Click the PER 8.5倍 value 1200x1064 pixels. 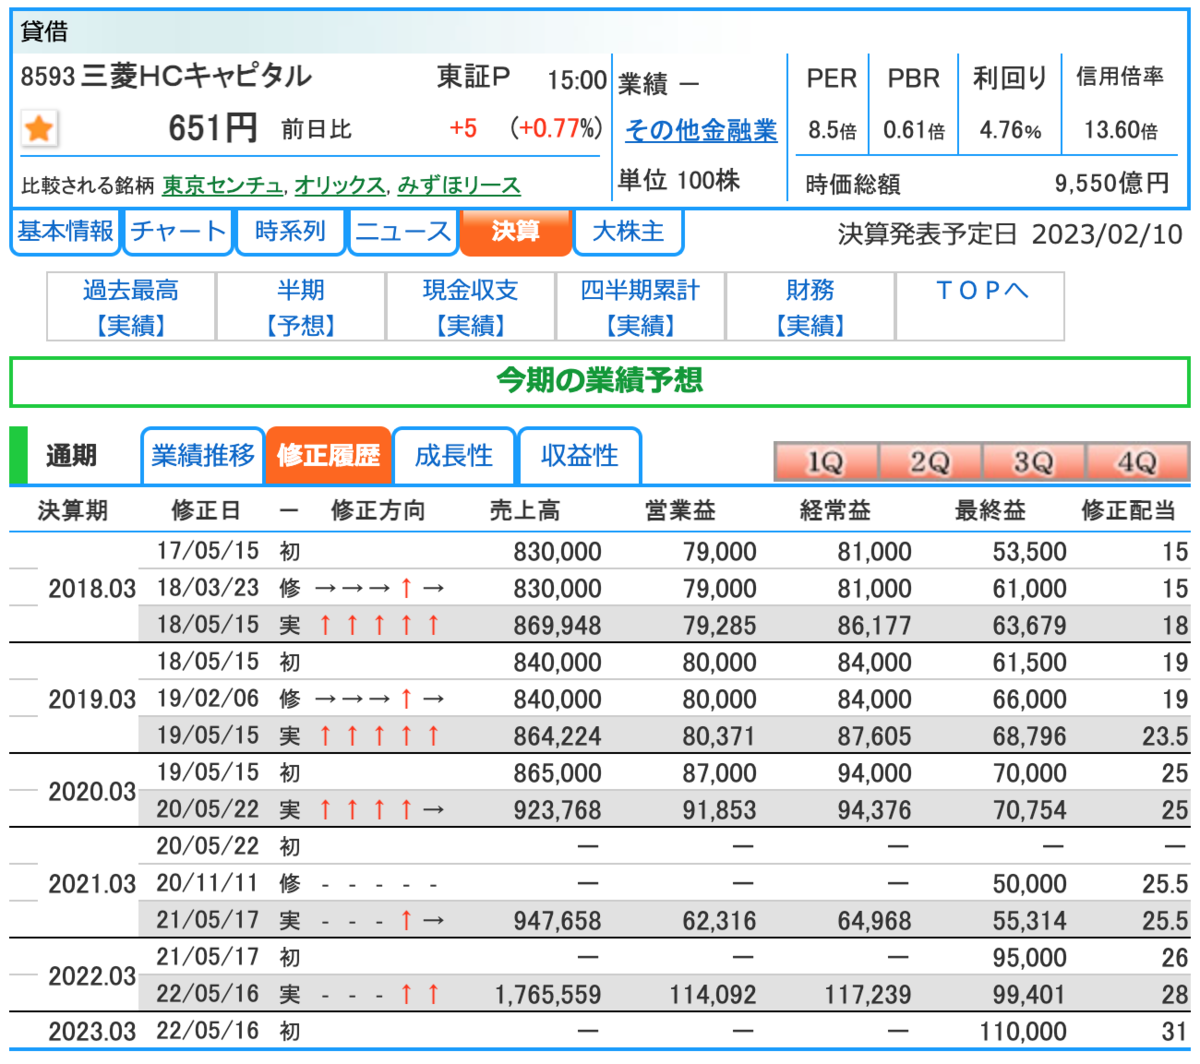click(x=832, y=130)
